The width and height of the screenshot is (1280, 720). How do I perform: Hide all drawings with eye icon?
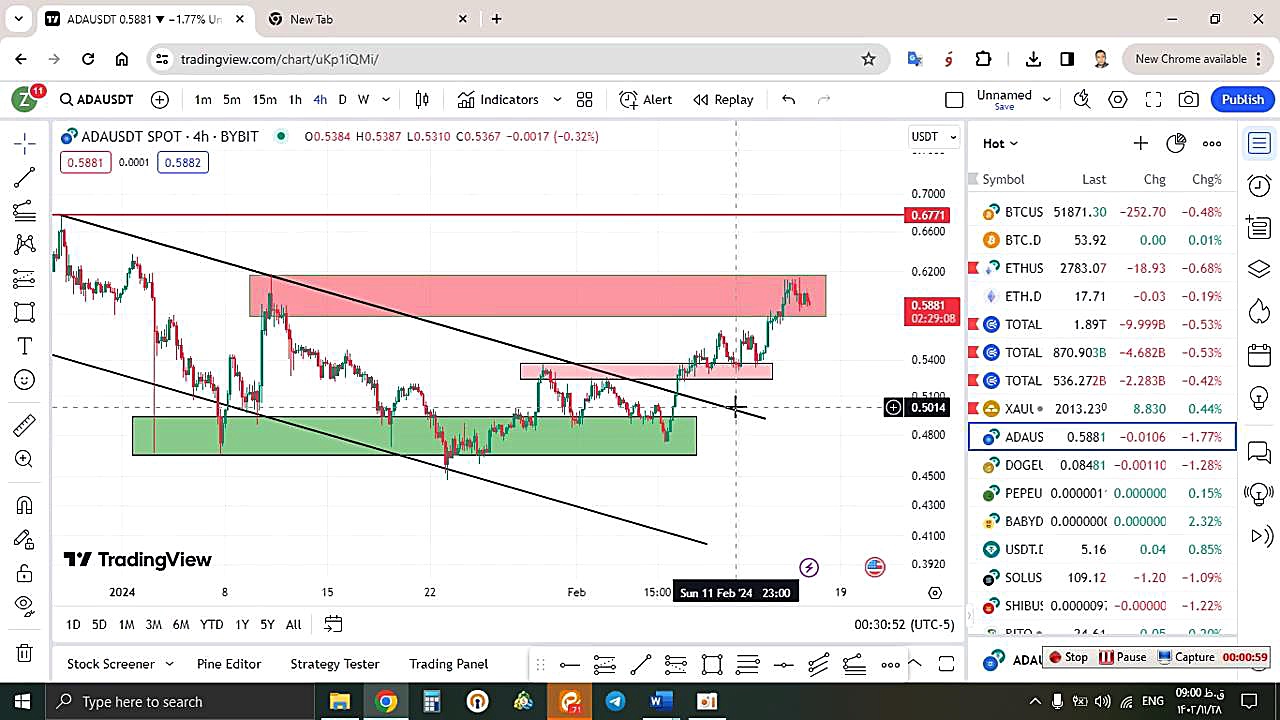pyautogui.click(x=25, y=605)
